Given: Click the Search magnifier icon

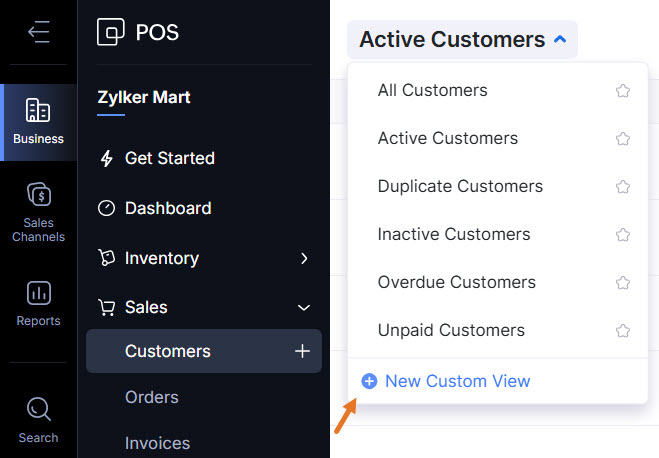Looking at the screenshot, I should click(38, 409).
